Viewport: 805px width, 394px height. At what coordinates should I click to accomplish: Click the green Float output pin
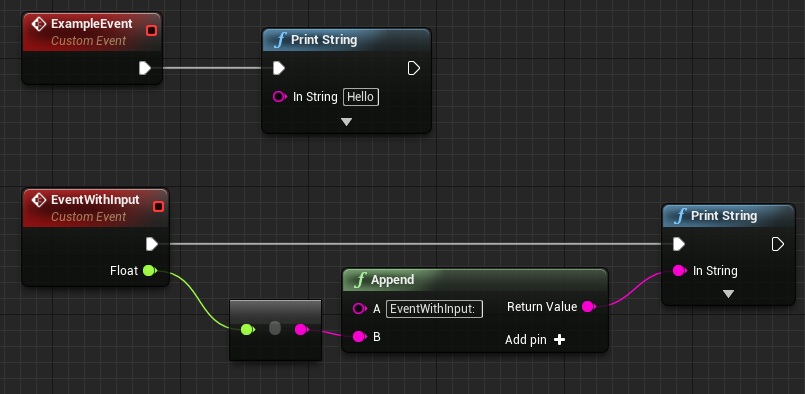coord(149,270)
